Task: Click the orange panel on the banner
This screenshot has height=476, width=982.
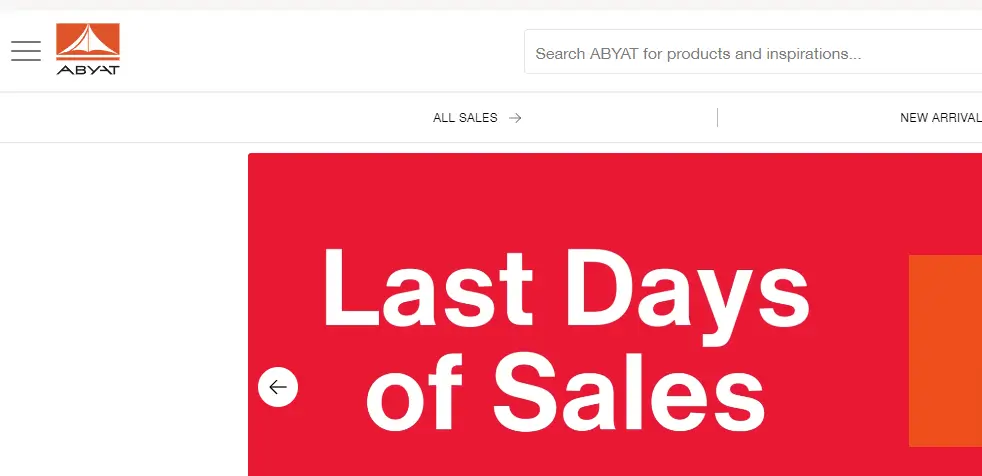Action: tap(945, 351)
